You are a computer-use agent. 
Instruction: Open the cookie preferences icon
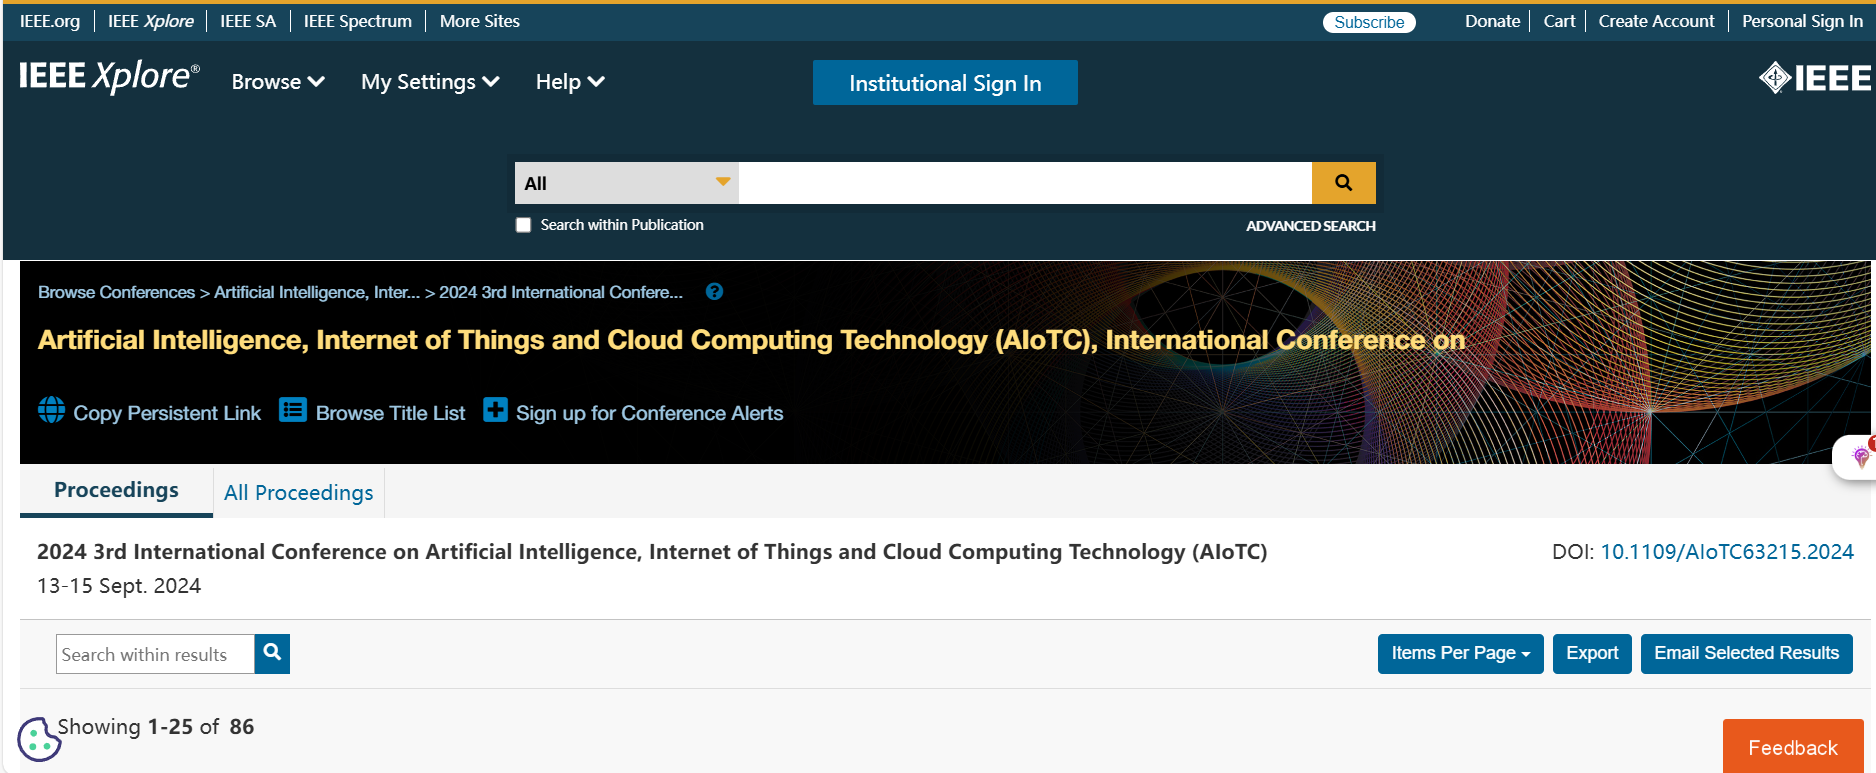[38, 740]
